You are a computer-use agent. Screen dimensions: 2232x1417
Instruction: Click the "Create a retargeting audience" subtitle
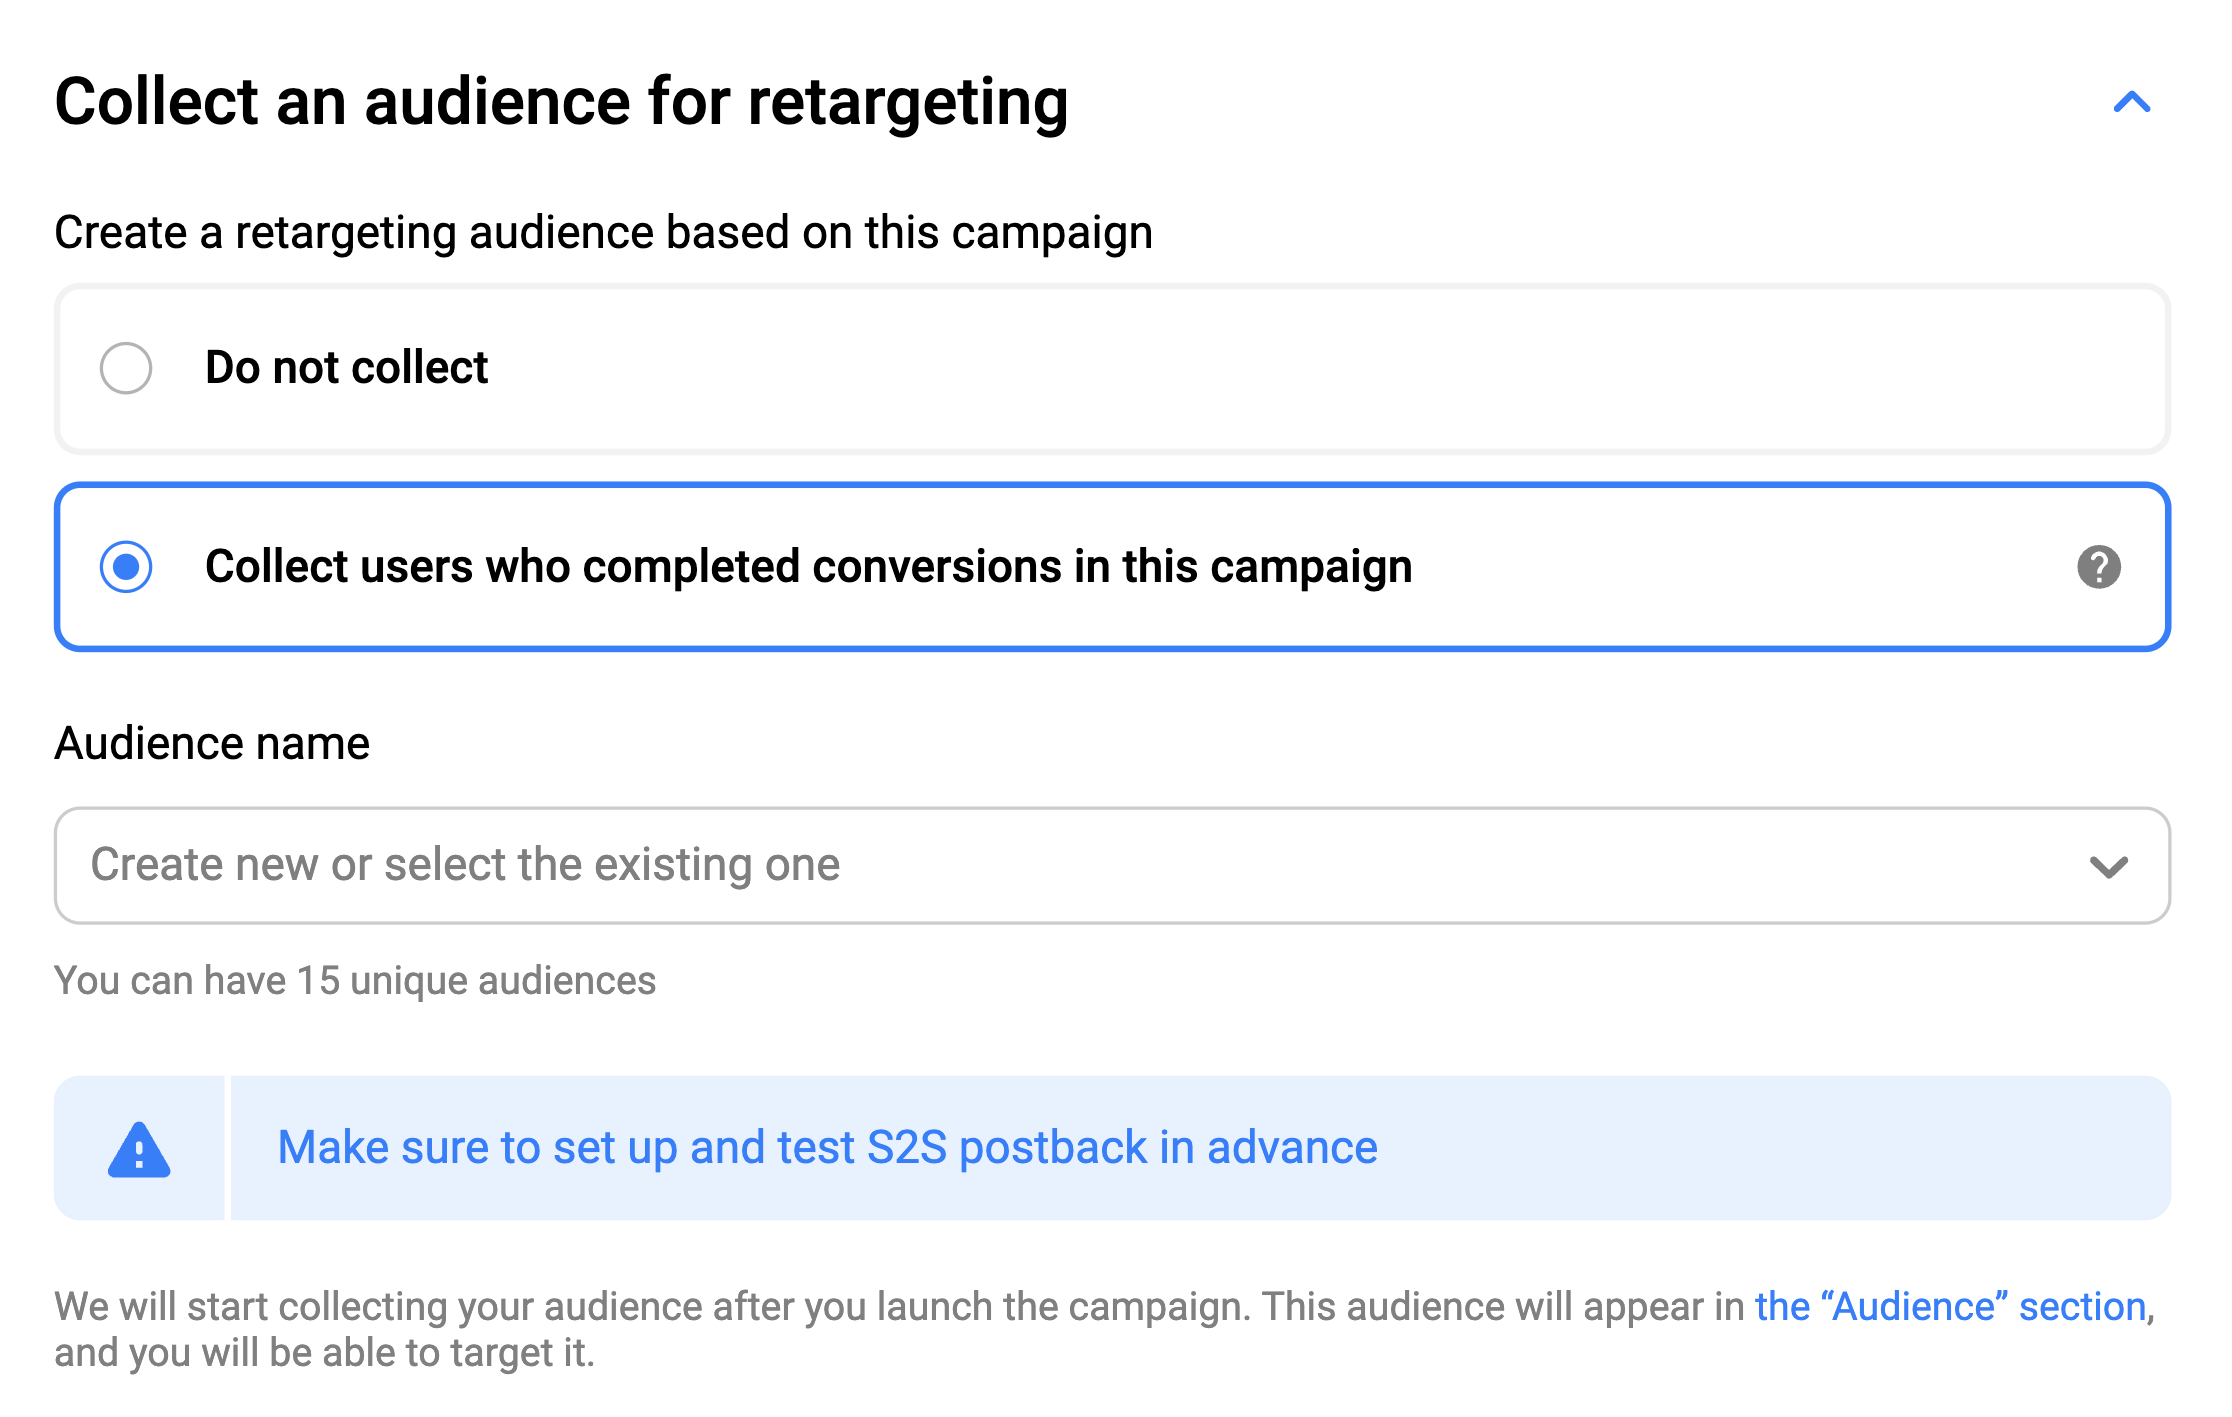click(x=603, y=233)
